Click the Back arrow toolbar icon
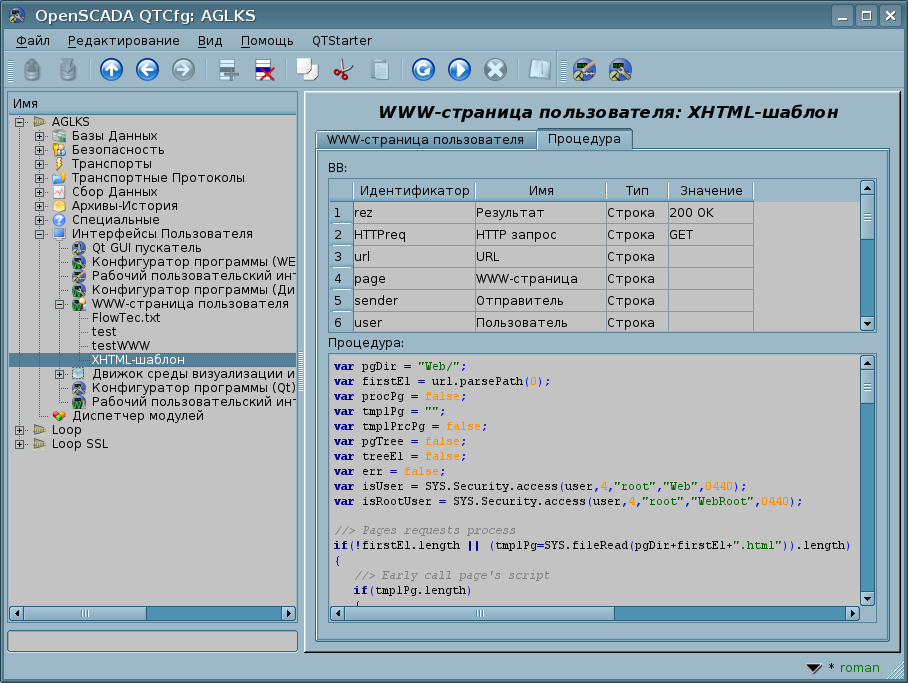This screenshot has width=908, height=683. [x=147, y=69]
